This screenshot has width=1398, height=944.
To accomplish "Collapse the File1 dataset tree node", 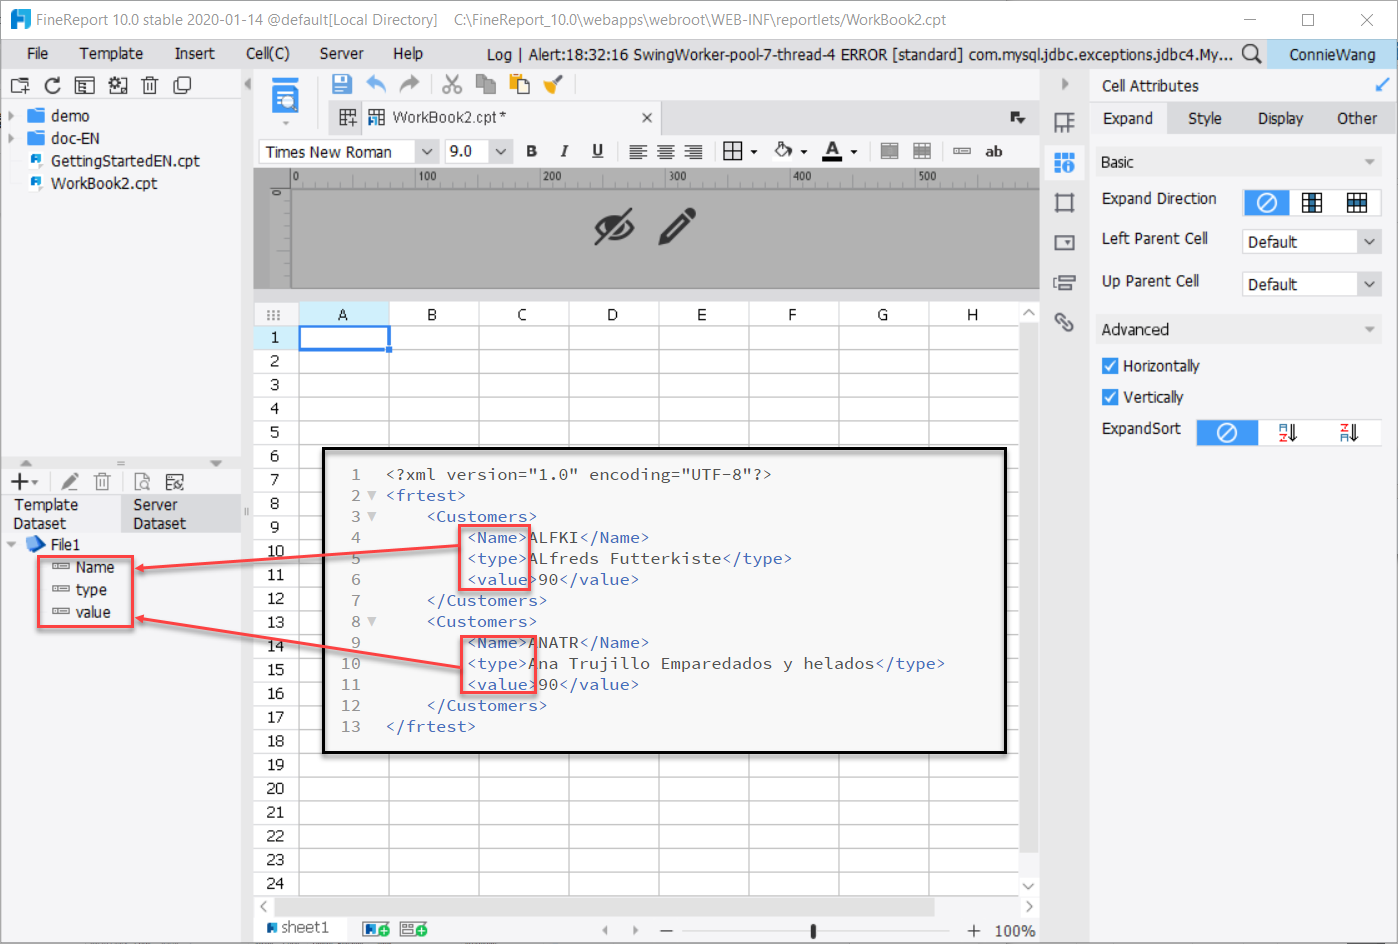I will click(x=10, y=544).
